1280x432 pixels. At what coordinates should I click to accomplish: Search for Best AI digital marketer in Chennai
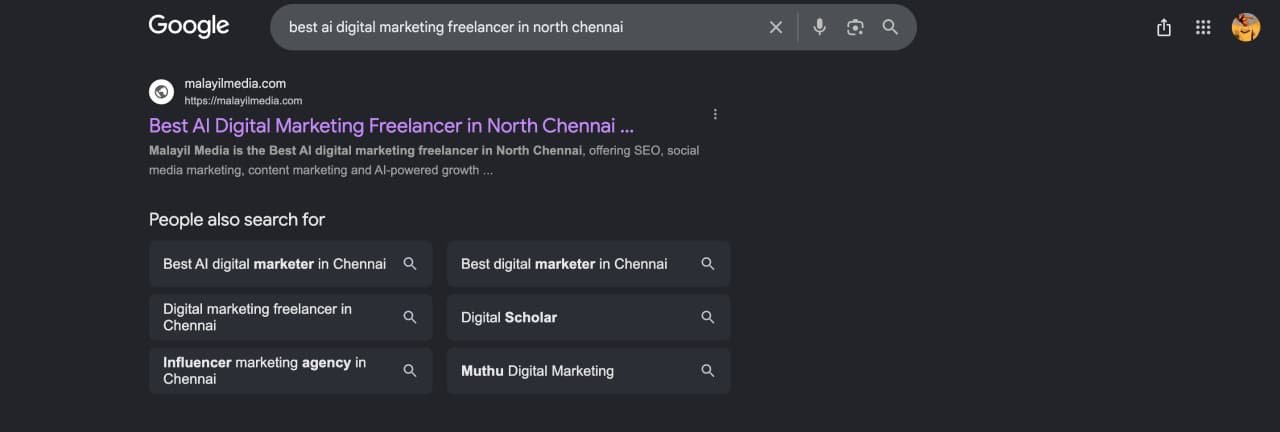pos(290,264)
